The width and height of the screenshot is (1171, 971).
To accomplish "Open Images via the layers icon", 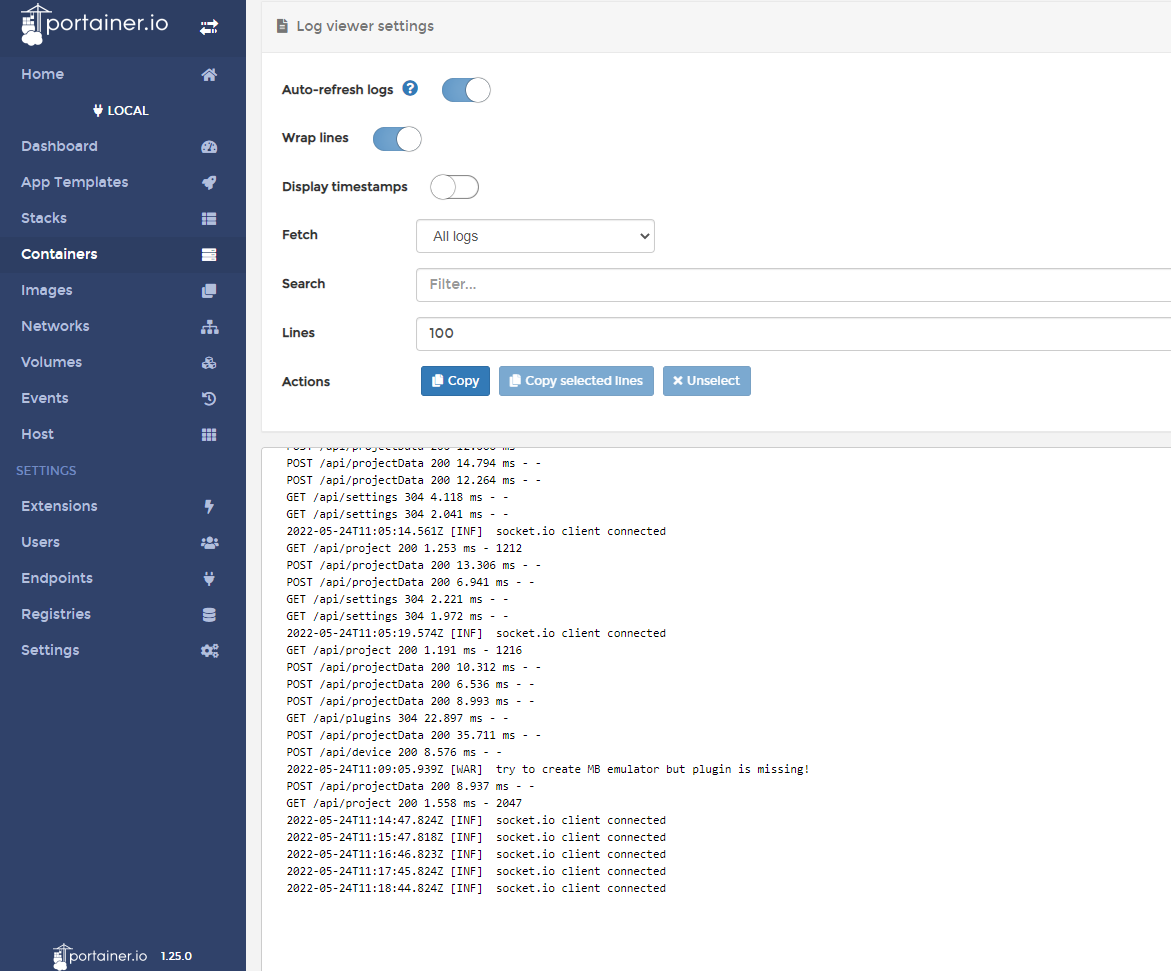I will (x=208, y=290).
